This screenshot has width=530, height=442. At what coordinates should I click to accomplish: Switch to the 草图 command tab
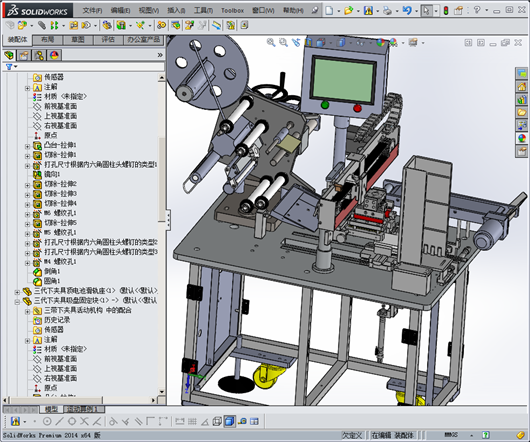click(x=78, y=40)
